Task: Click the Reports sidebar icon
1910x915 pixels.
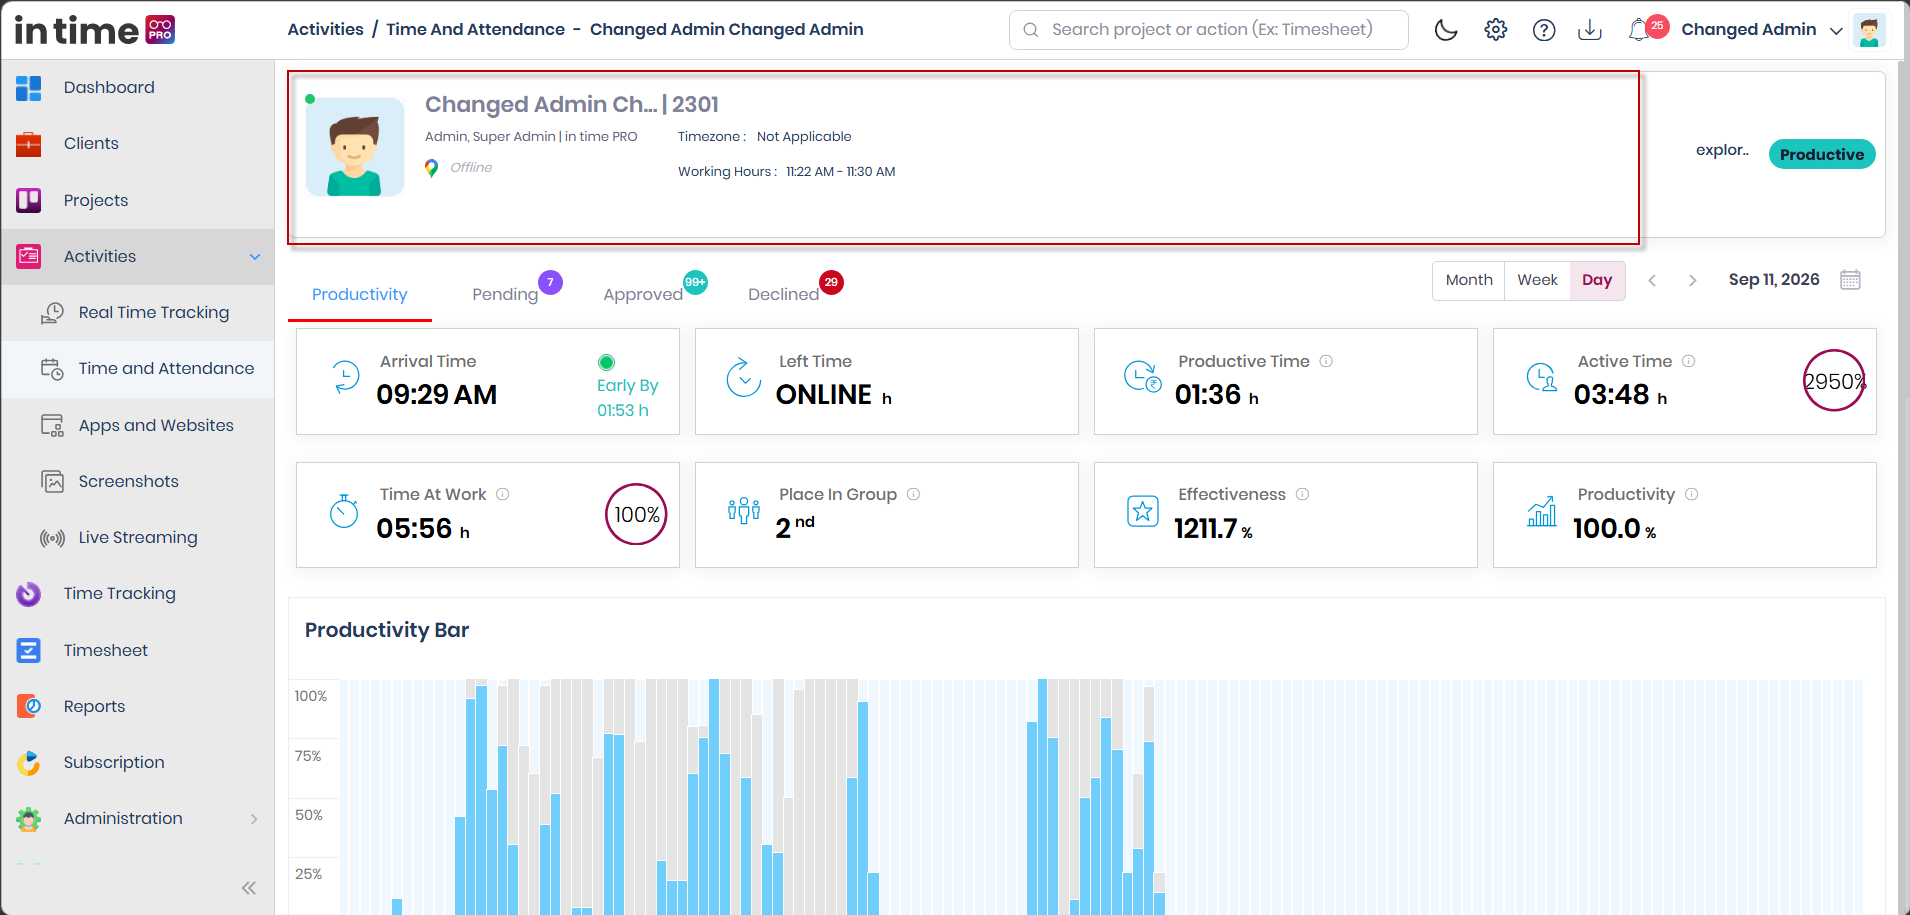Action: [x=29, y=707]
